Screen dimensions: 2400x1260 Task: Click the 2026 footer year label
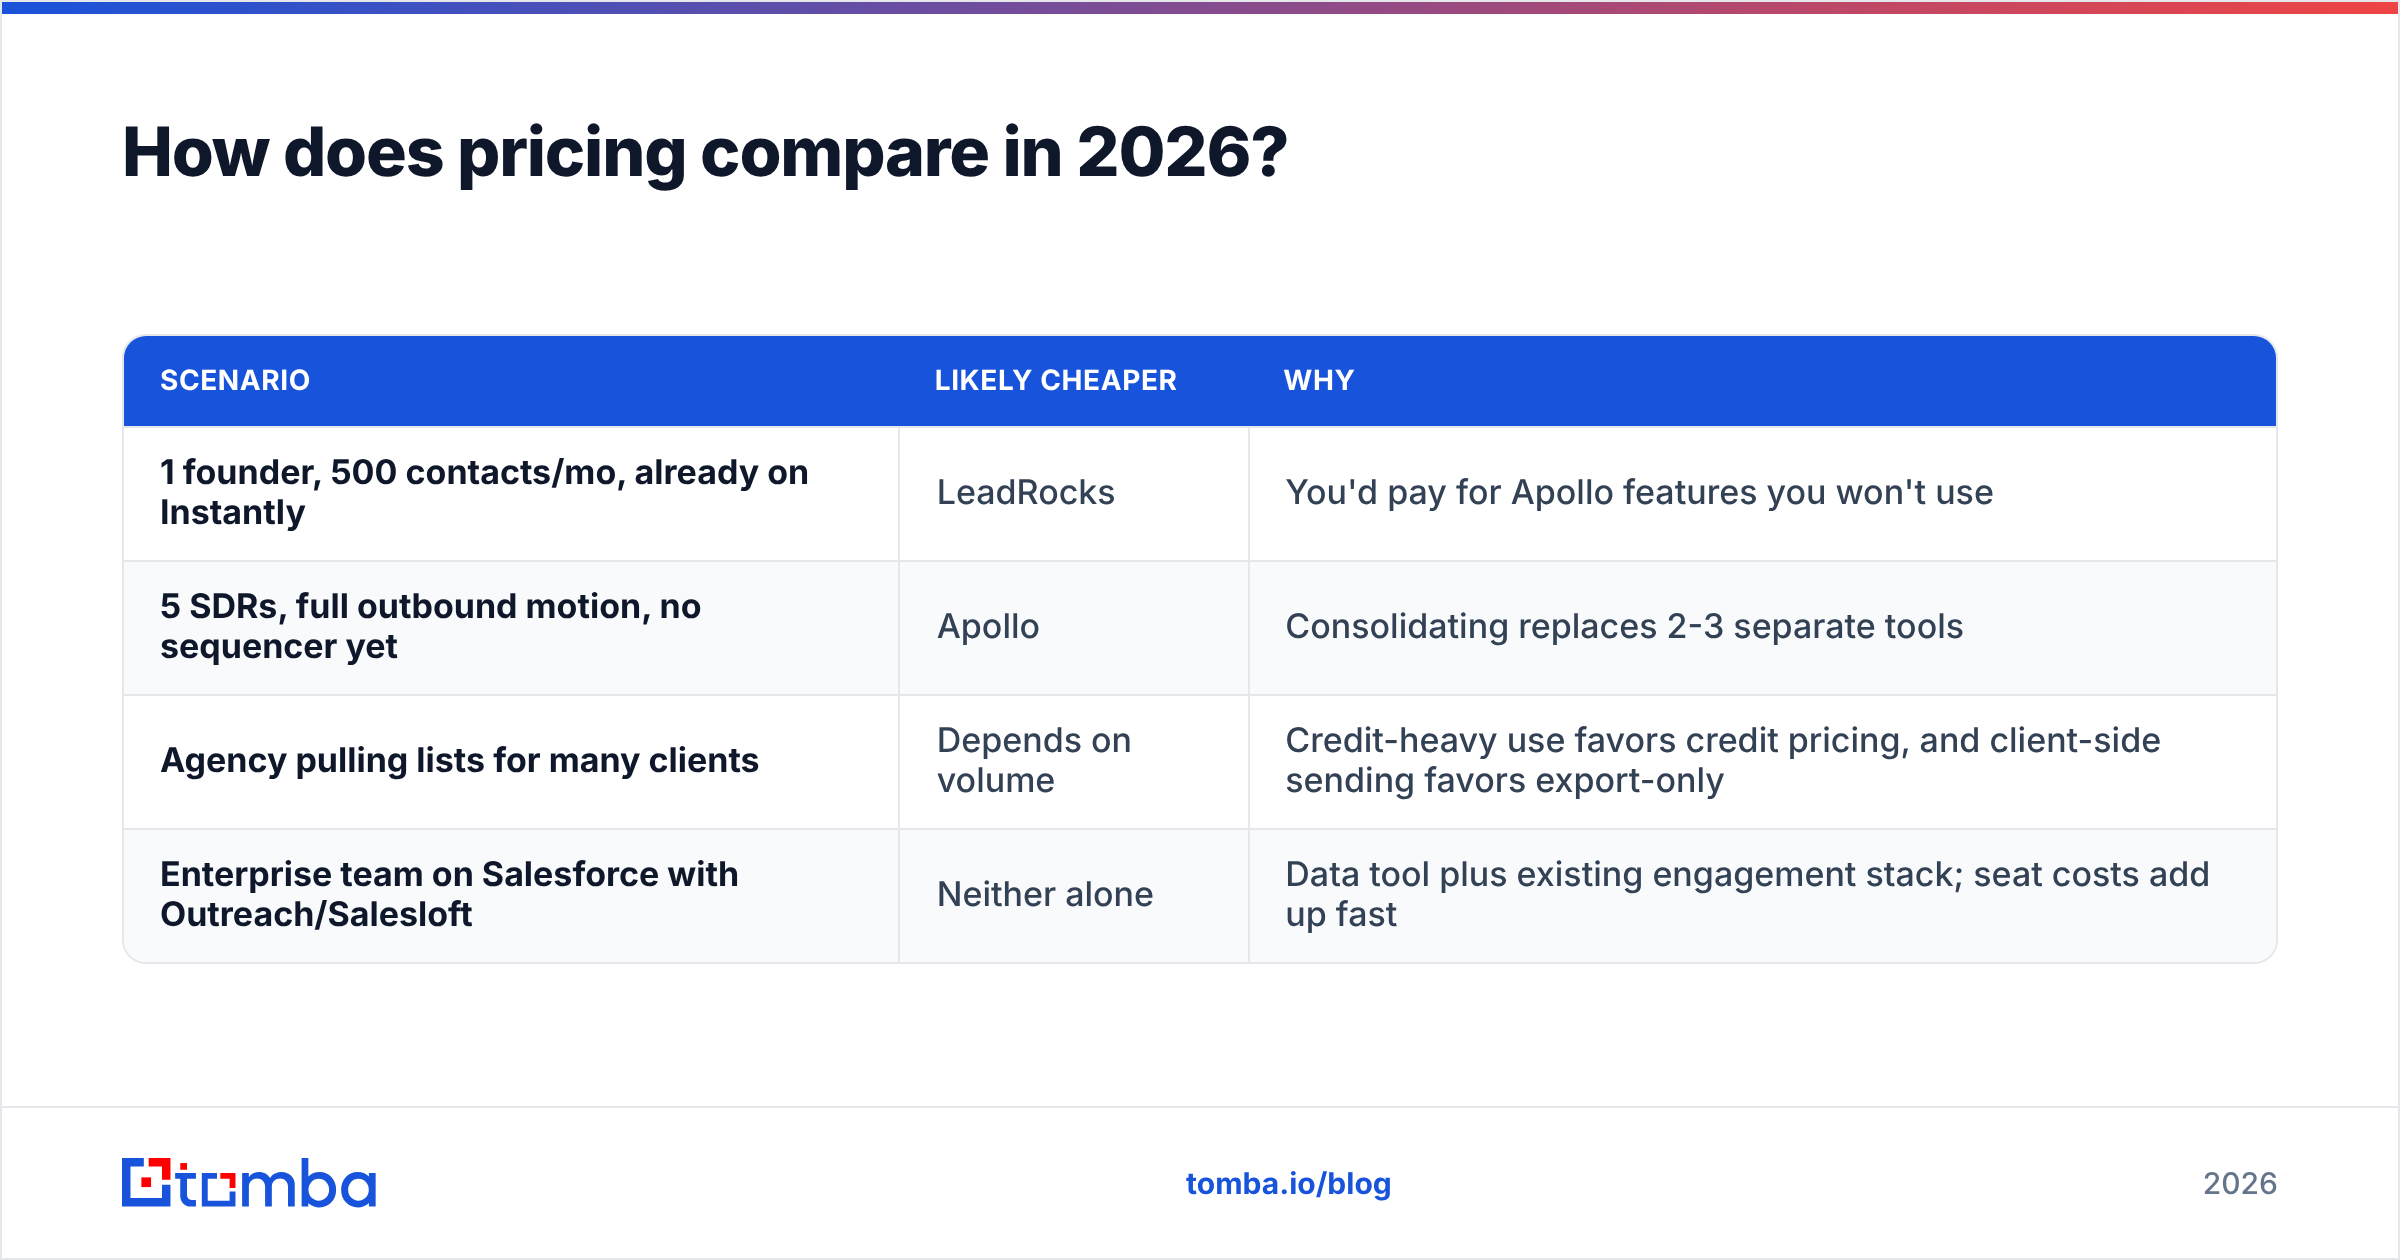[2240, 1184]
